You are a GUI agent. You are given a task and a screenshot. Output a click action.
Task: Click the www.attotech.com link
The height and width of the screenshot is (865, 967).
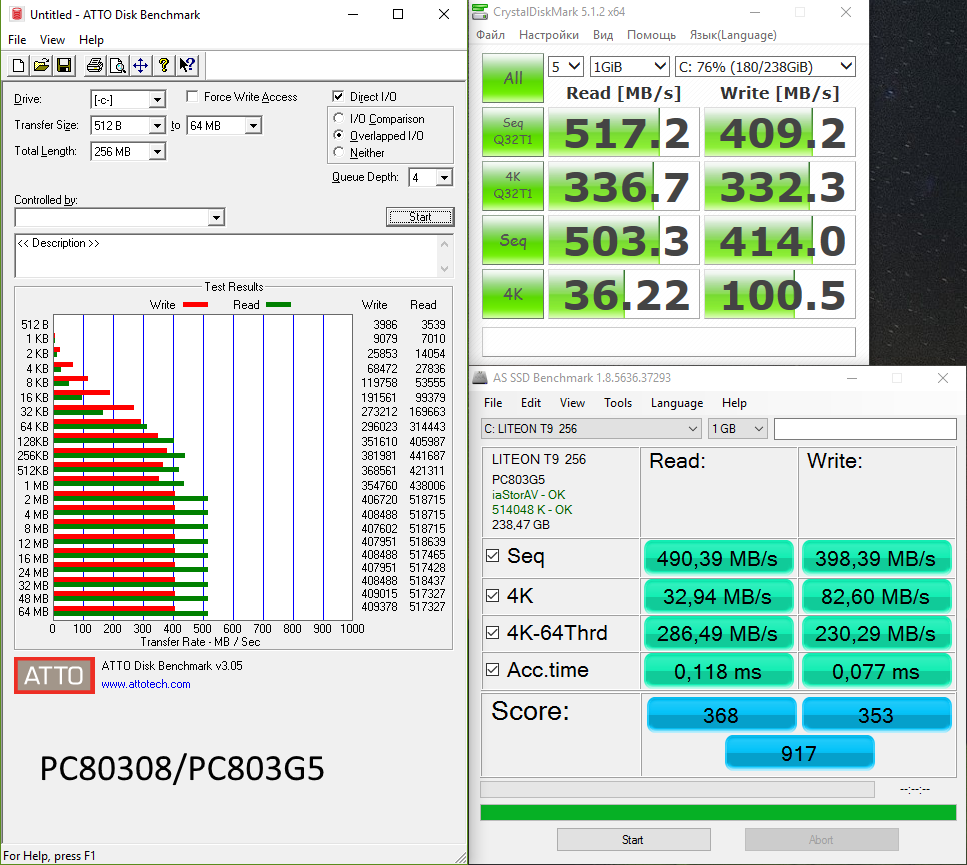pyautogui.click(x=146, y=684)
